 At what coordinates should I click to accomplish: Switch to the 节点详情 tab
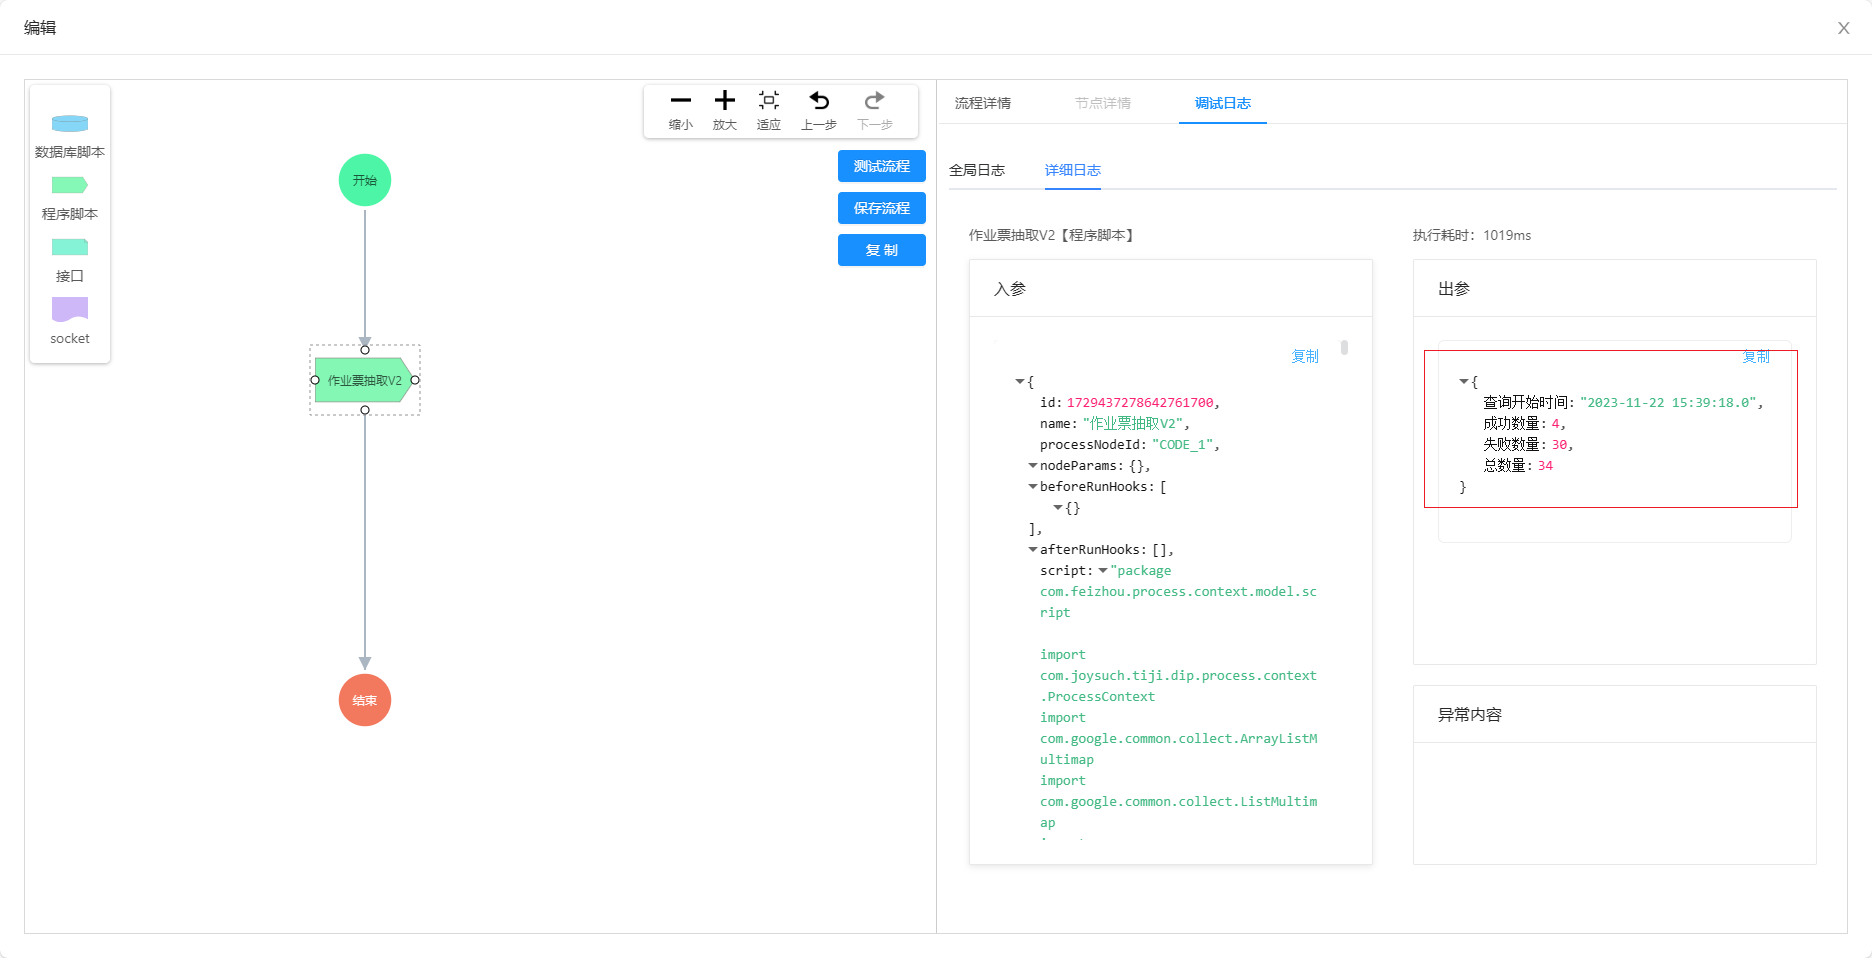1103,103
